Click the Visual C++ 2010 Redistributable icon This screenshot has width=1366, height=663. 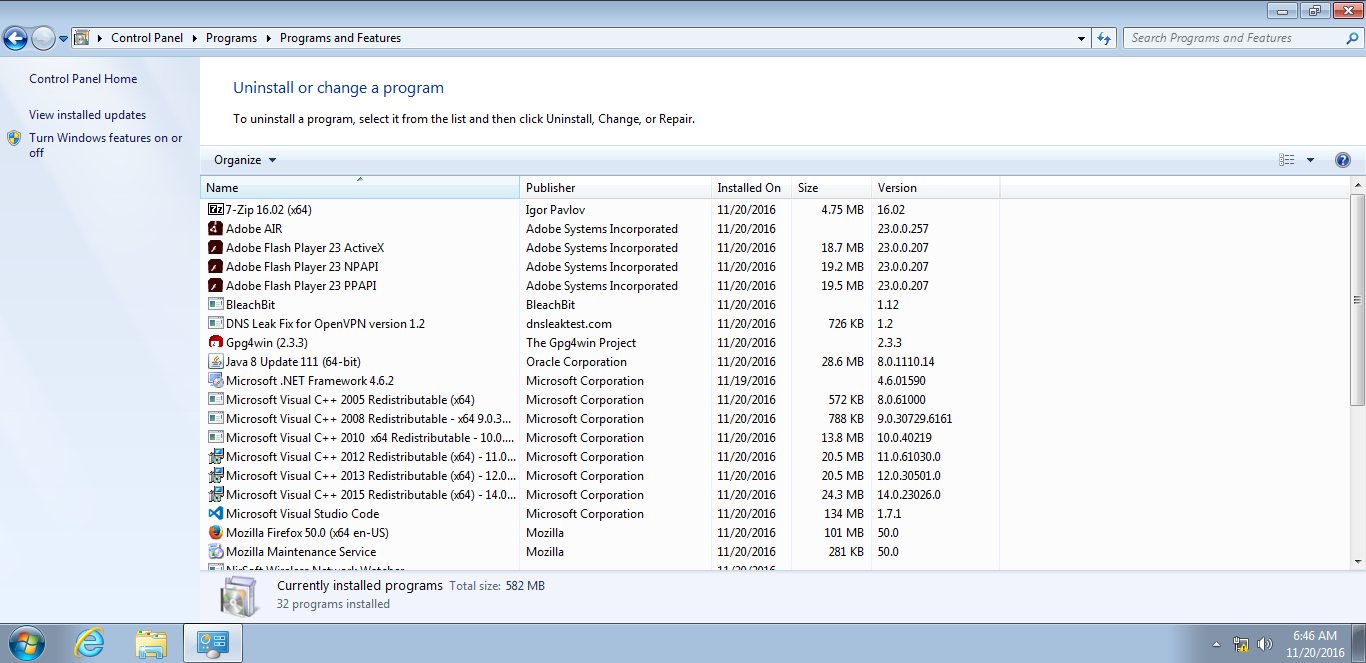(215, 438)
